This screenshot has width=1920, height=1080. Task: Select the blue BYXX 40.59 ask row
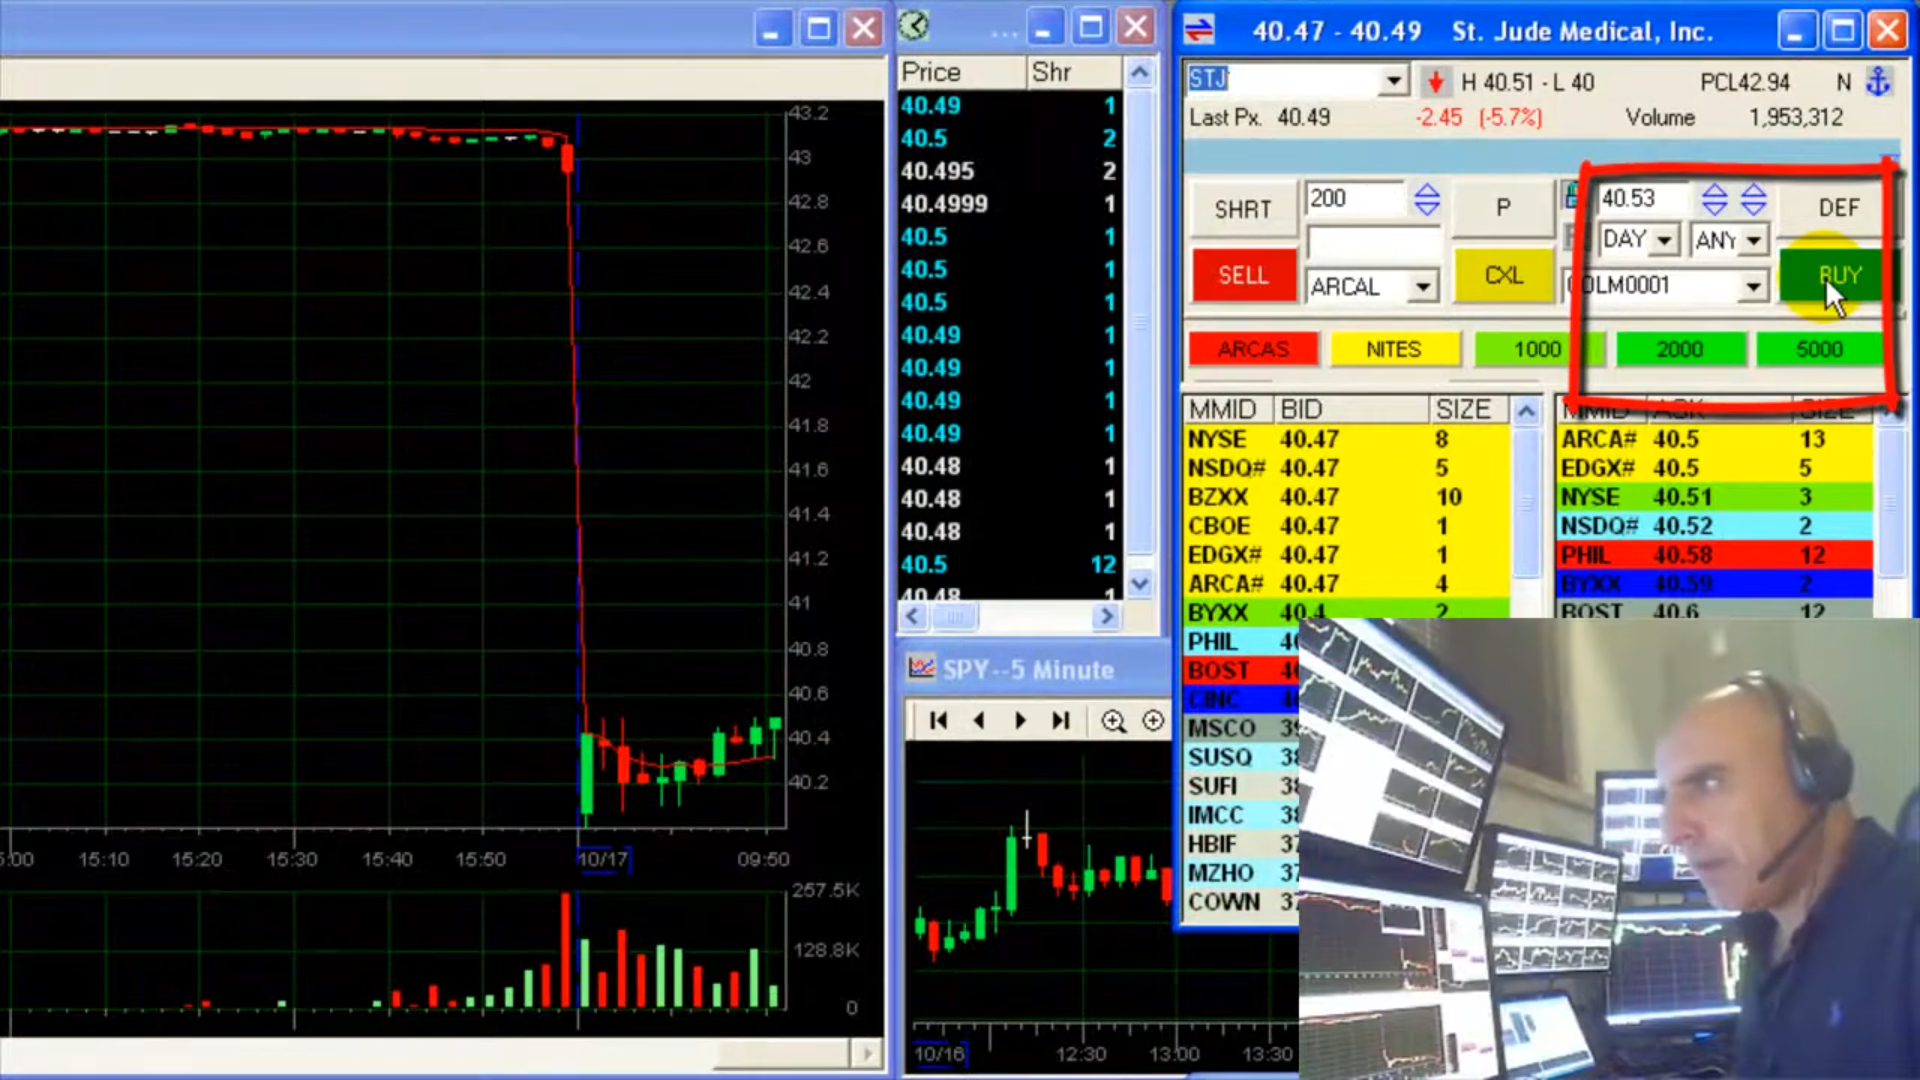point(1714,583)
